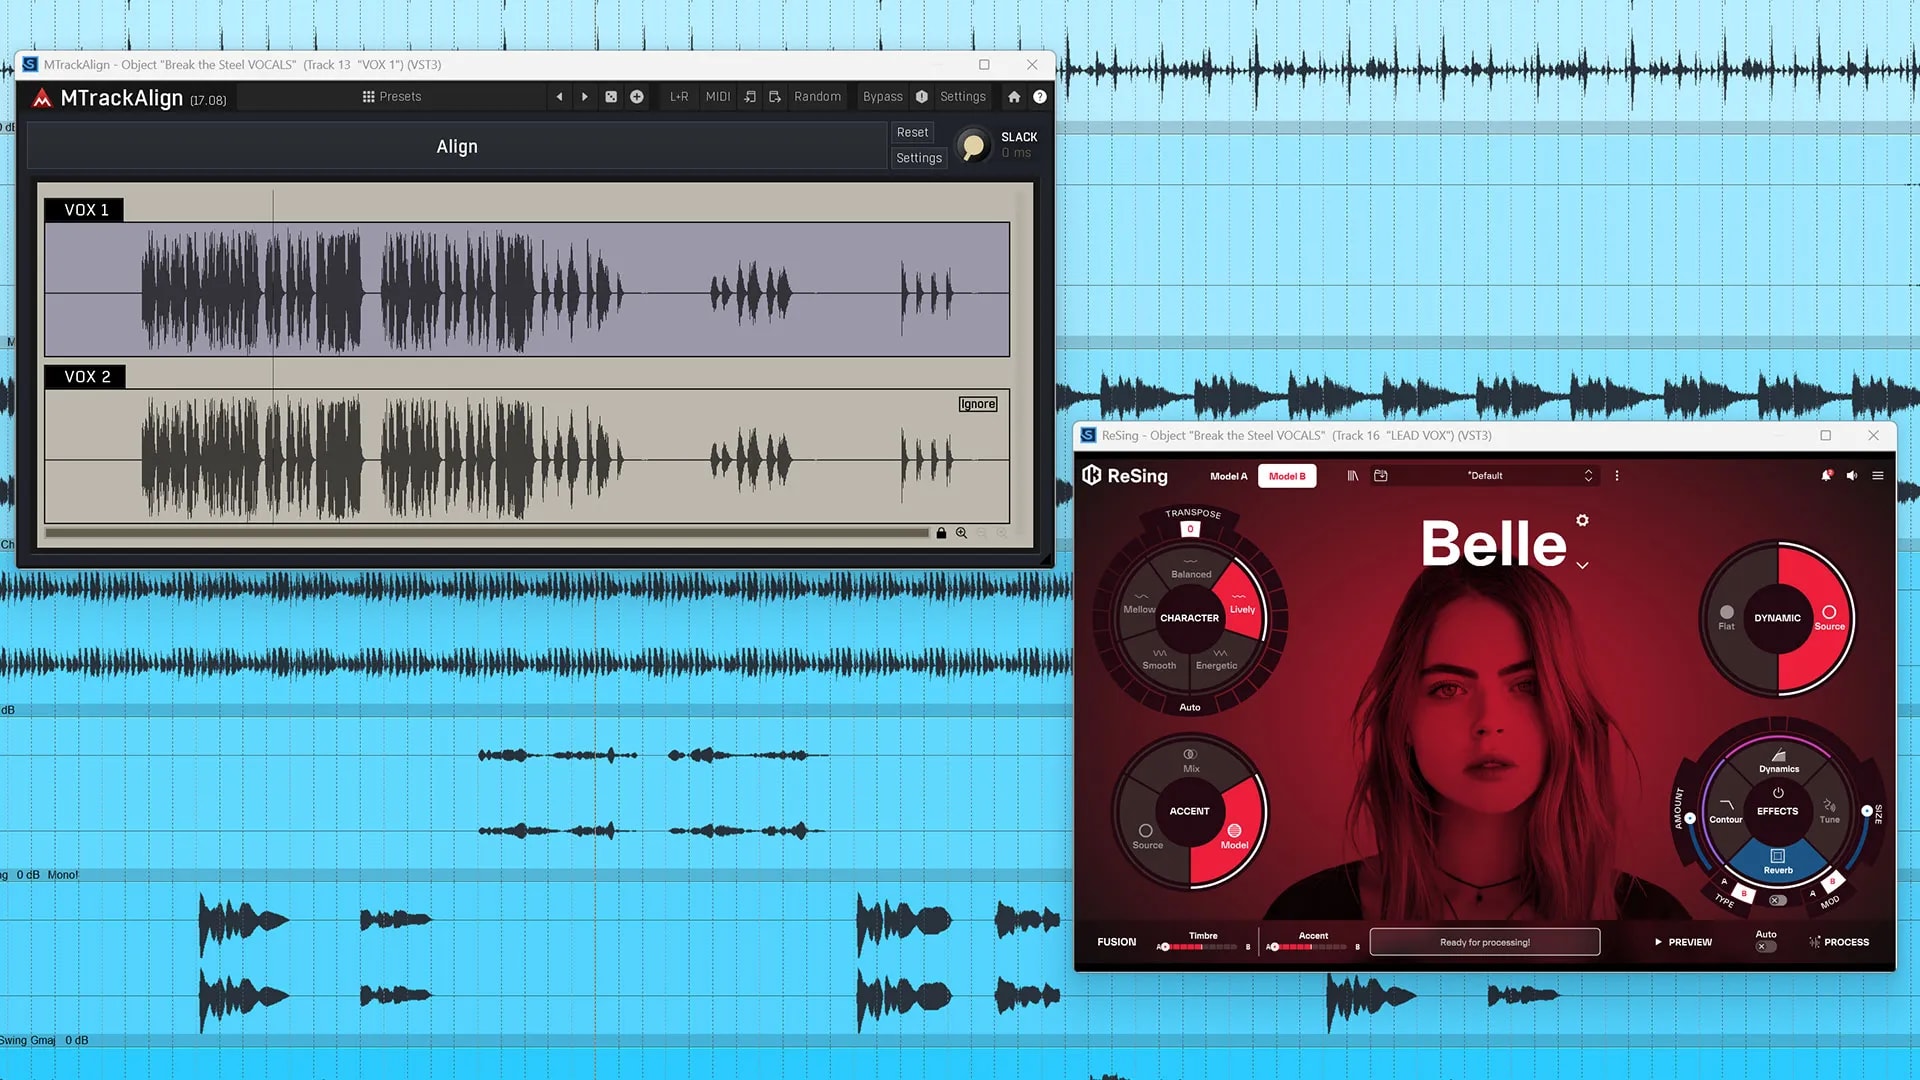Expand the voice model chevron under Belle
1920x1080 pixels.
(x=1582, y=566)
